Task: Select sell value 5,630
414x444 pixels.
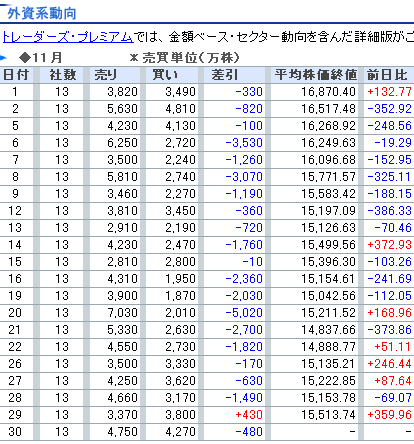Action: 122,109
